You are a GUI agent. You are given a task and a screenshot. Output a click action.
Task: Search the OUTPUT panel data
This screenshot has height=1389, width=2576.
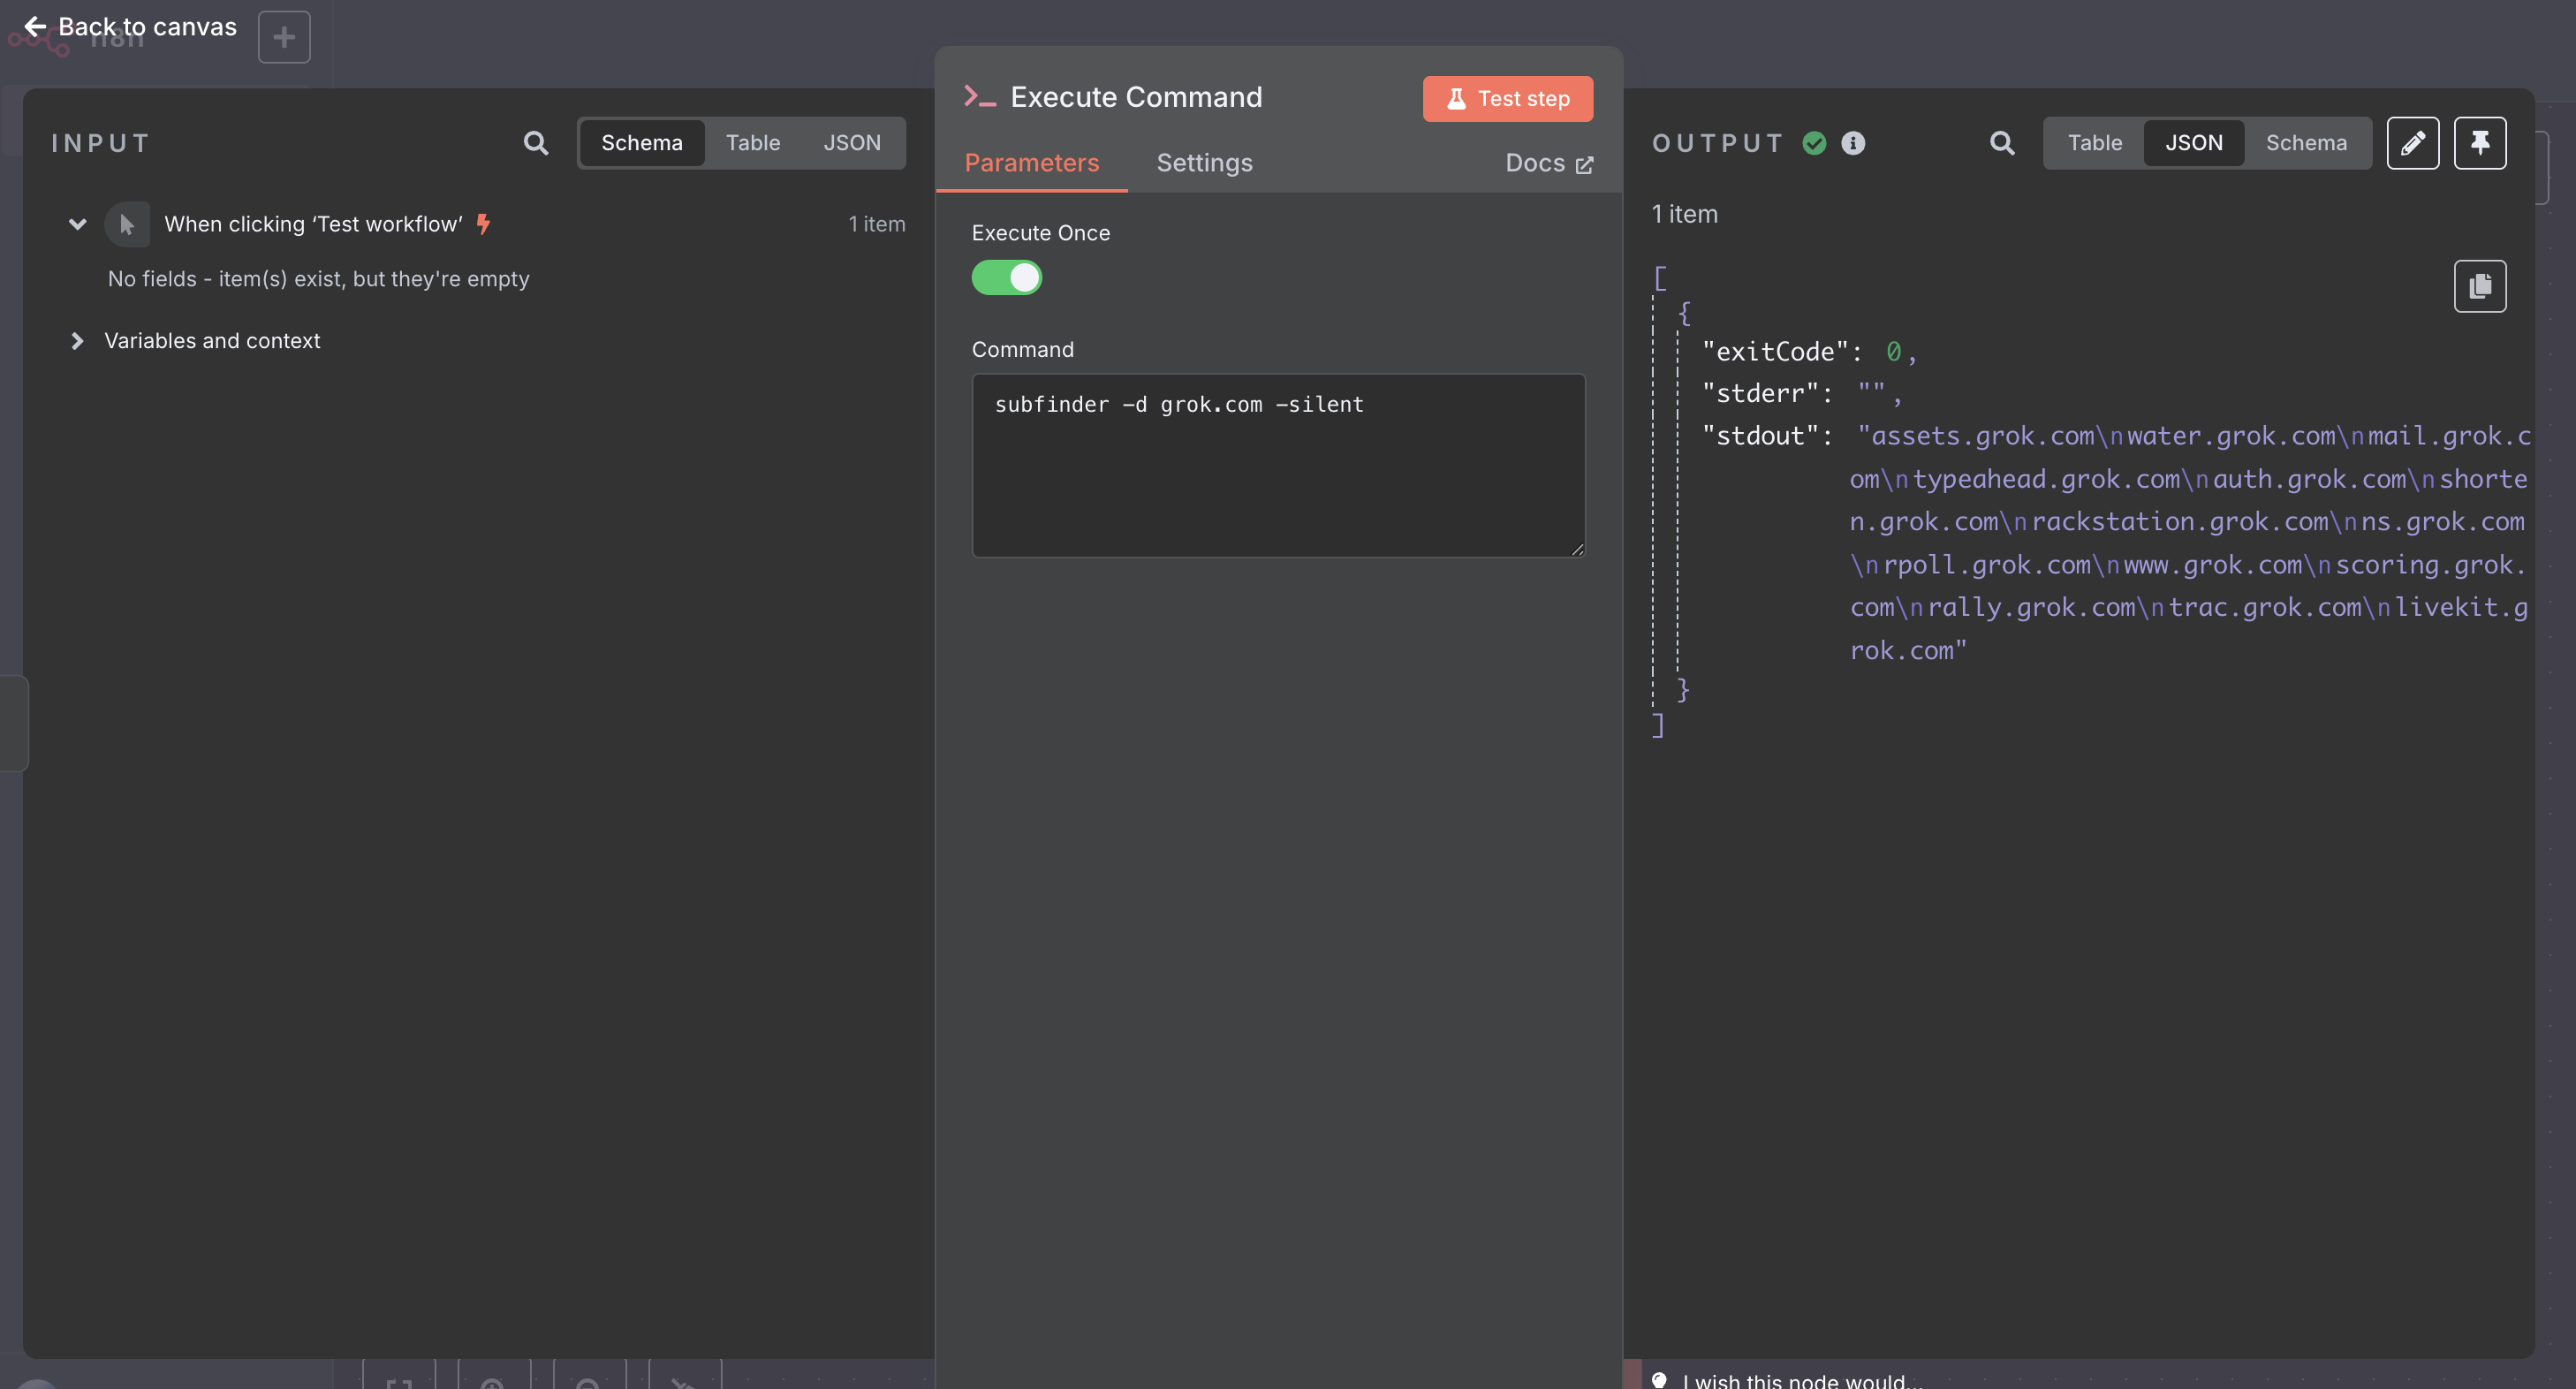(2002, 143)
